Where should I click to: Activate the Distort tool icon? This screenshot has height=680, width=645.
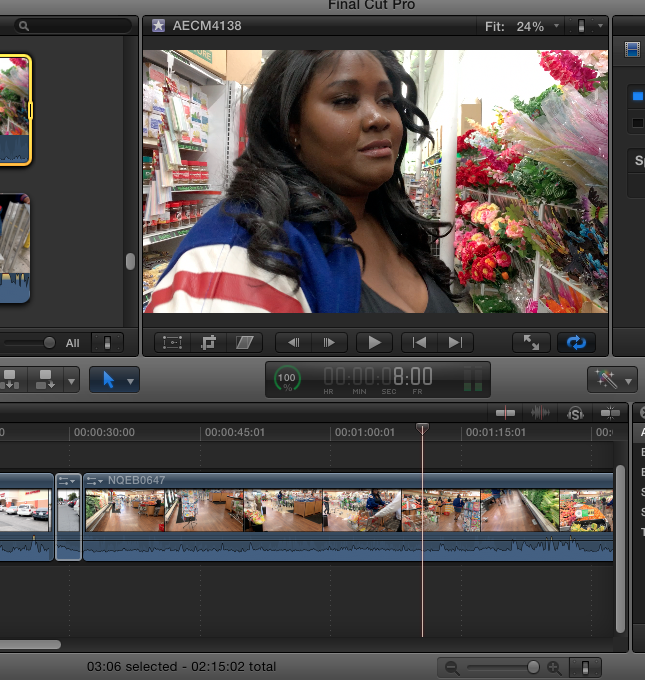pyautogui.click(x=245, y=343)
